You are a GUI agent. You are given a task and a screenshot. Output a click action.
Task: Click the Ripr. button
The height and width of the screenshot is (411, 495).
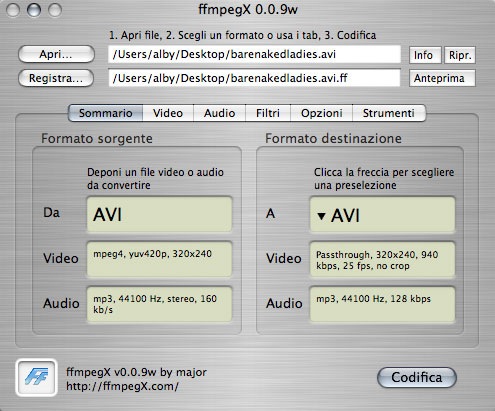[x=460, y=55]
